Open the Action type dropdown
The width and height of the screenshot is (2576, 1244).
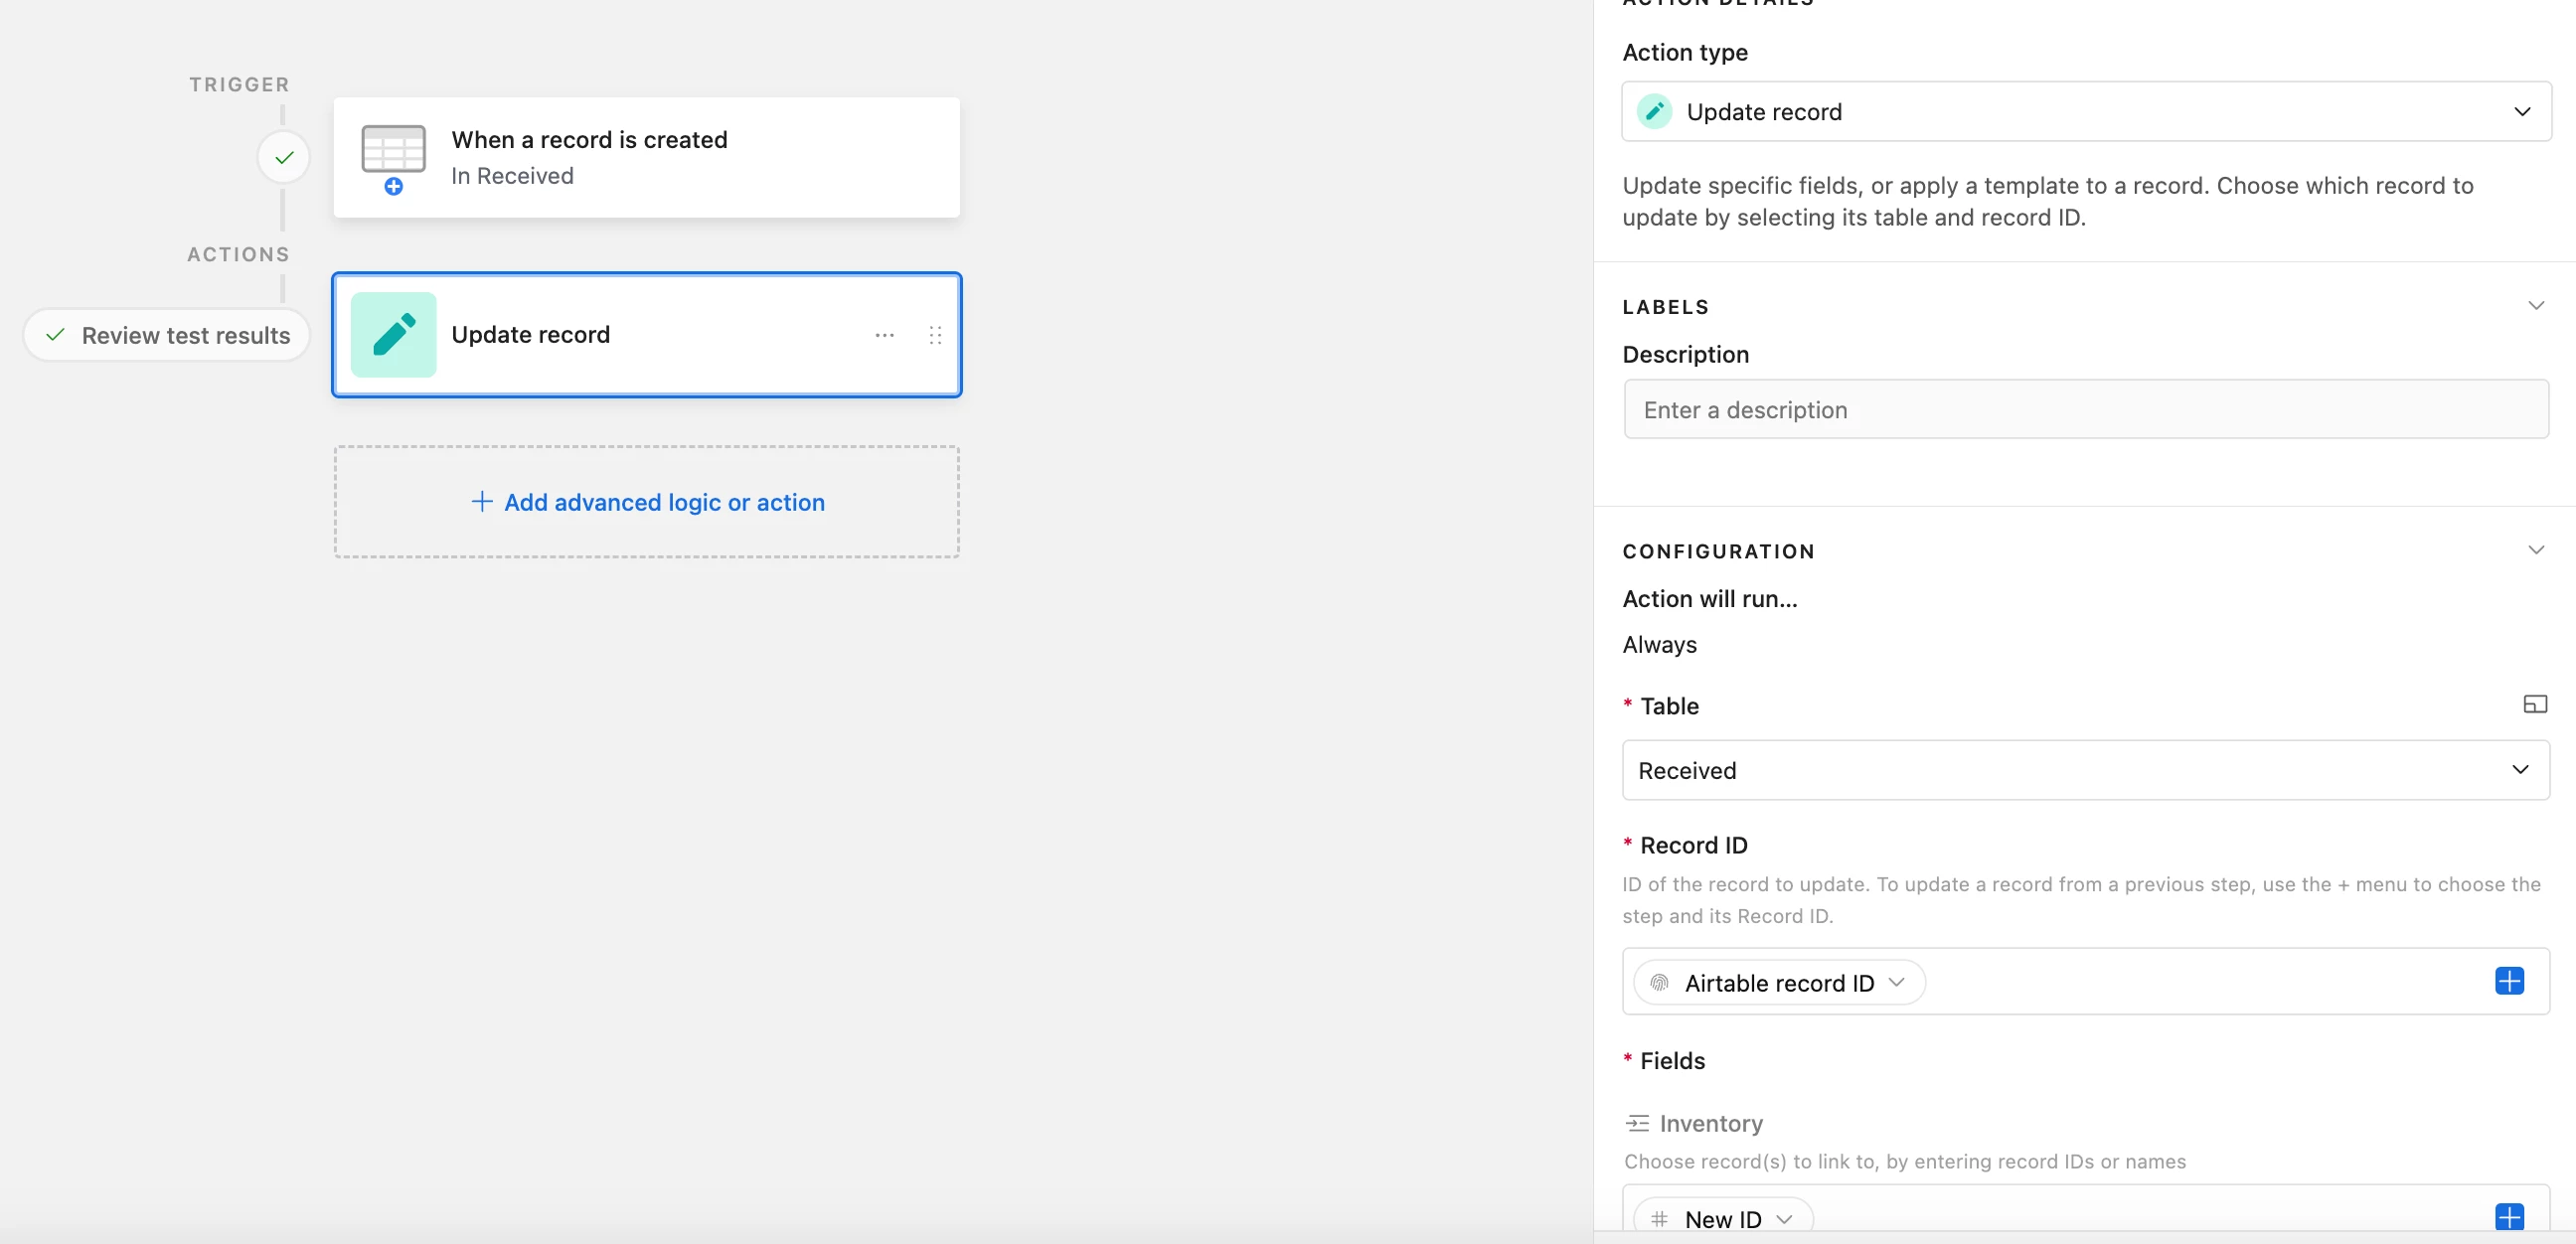pyautogui.click(x=2085, y=111)
